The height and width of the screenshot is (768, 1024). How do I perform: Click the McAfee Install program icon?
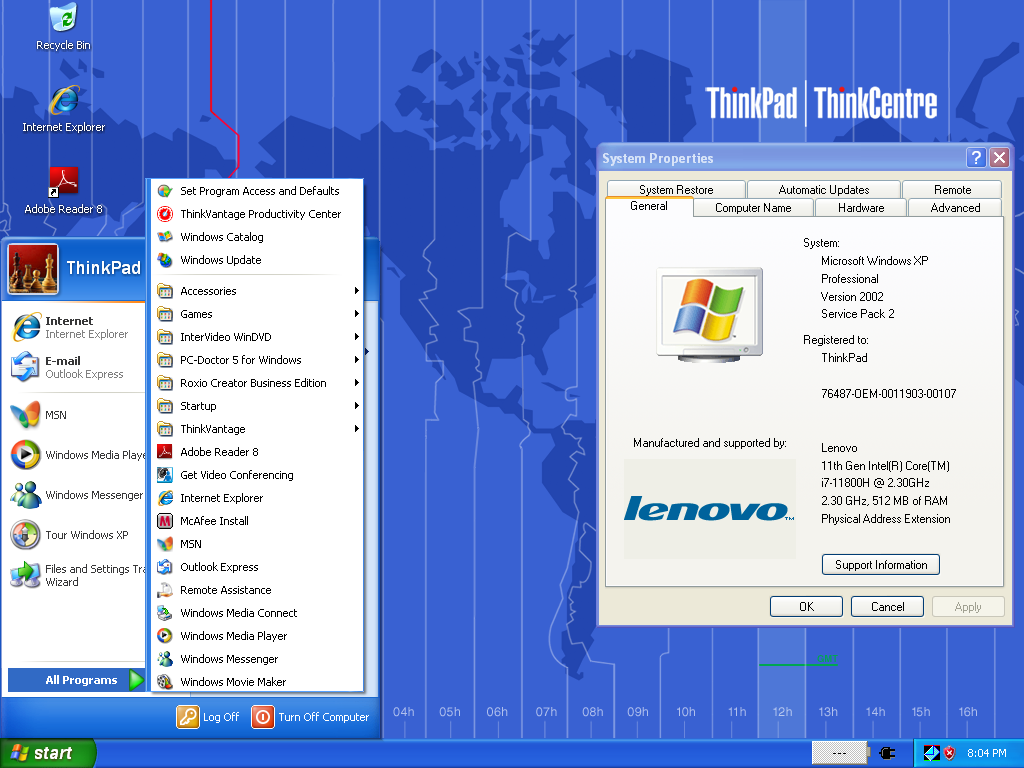[165, 521]
